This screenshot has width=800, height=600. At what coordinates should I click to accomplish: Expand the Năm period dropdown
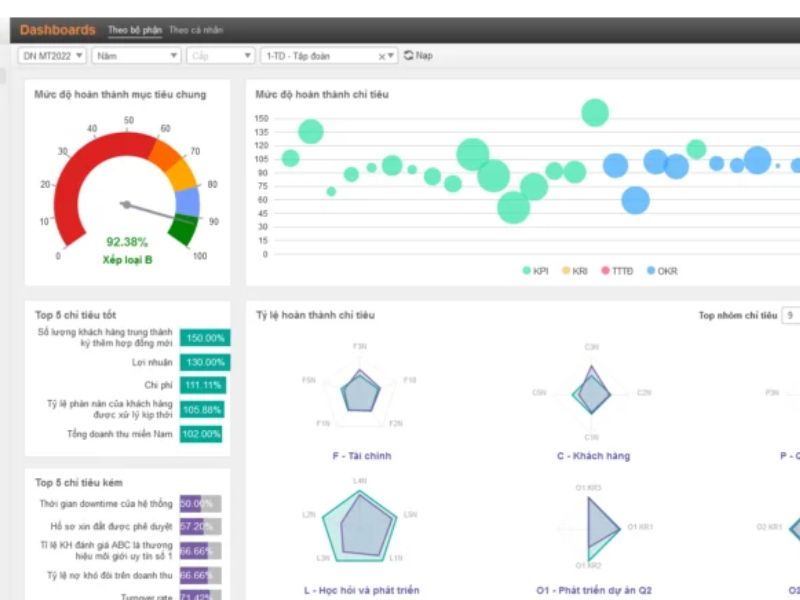click(135, 56)
